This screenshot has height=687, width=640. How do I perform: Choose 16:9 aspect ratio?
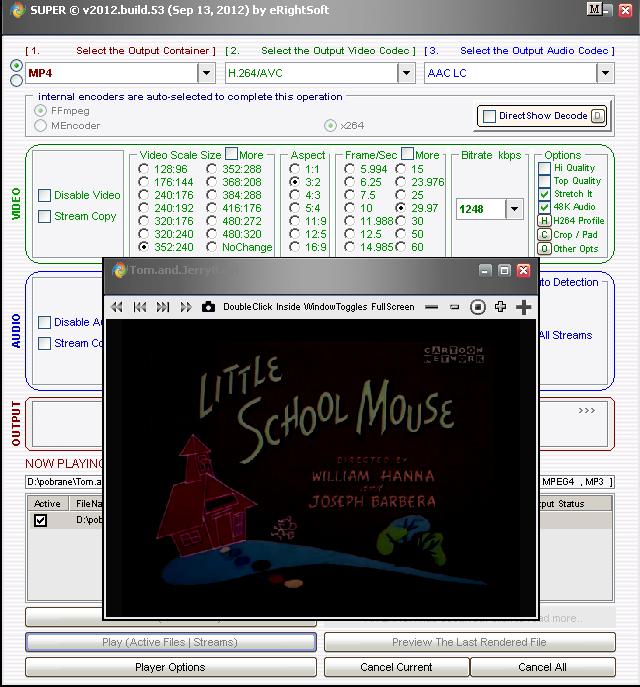click(294, 248)
